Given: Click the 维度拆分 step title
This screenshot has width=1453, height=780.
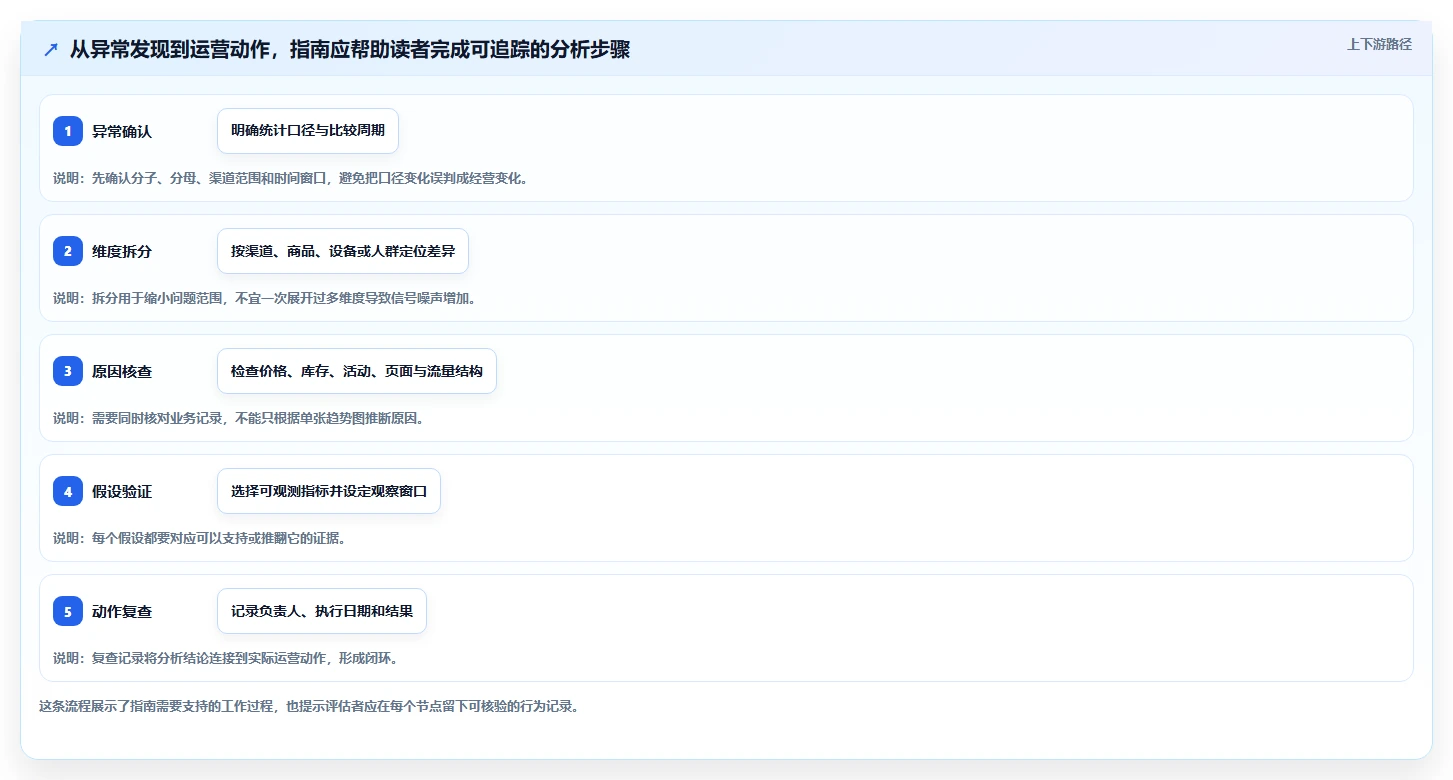Looking at the screenshot, I should [x=122, y=251].
